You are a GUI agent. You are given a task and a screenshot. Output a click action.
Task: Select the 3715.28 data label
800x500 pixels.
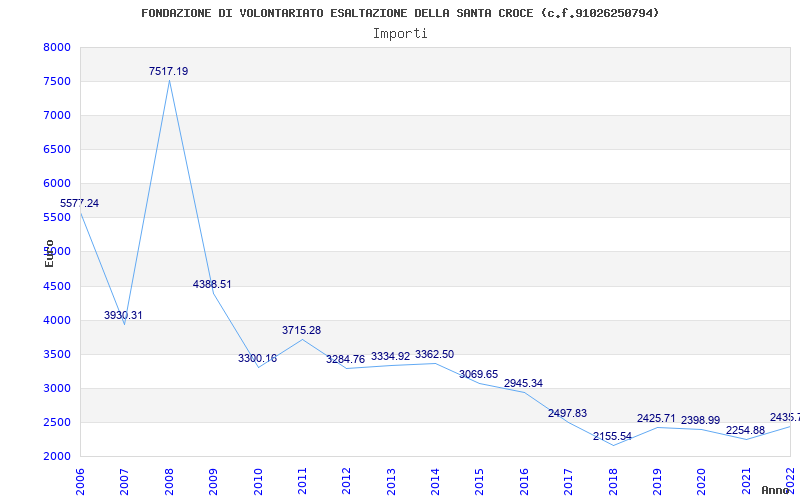[302, 330]
